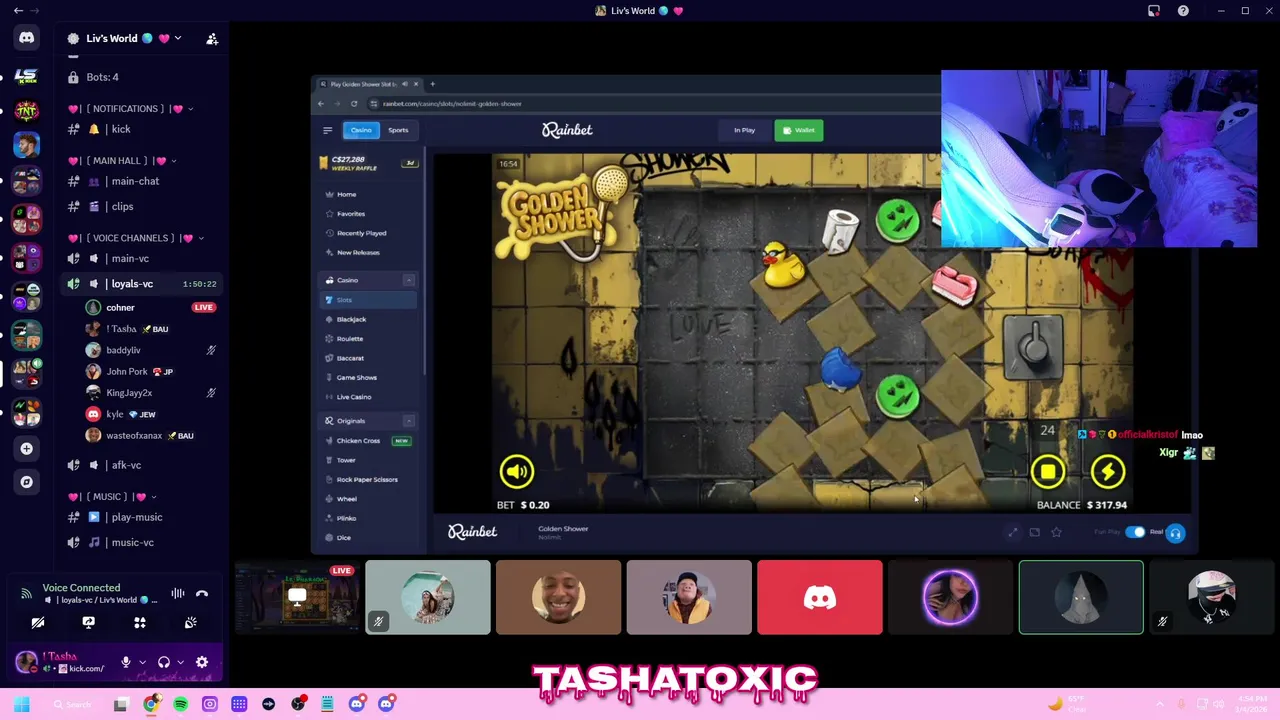Open Discover servers compass icon
Image resolution: width=1280 pixels, height=720 pixels.
tap(27, 482)
